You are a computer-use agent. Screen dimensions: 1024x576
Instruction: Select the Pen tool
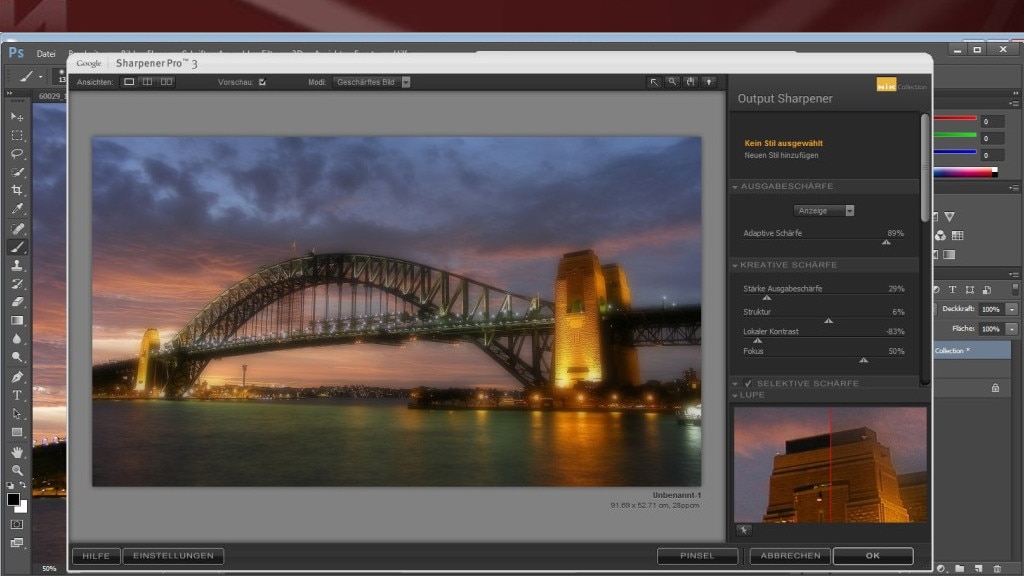pos(17,377)
